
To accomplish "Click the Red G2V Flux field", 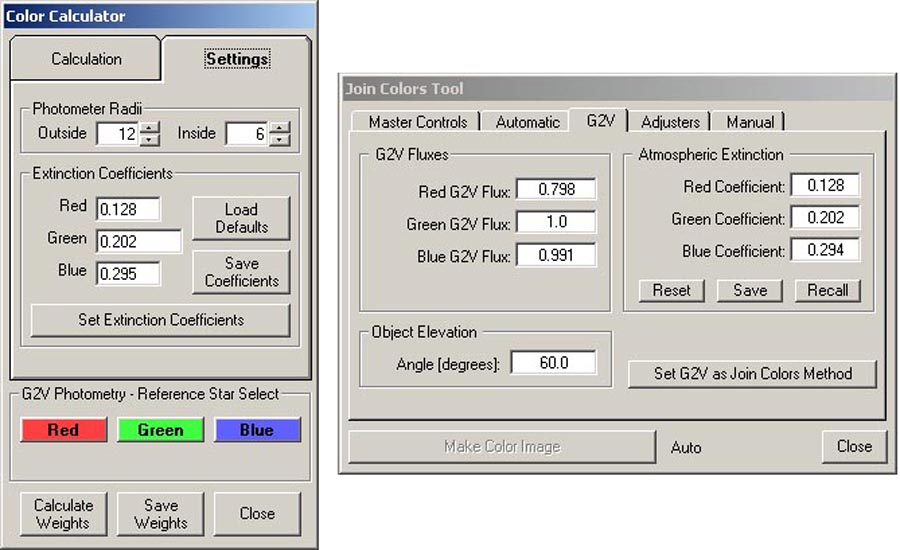I will coord(553,189).
